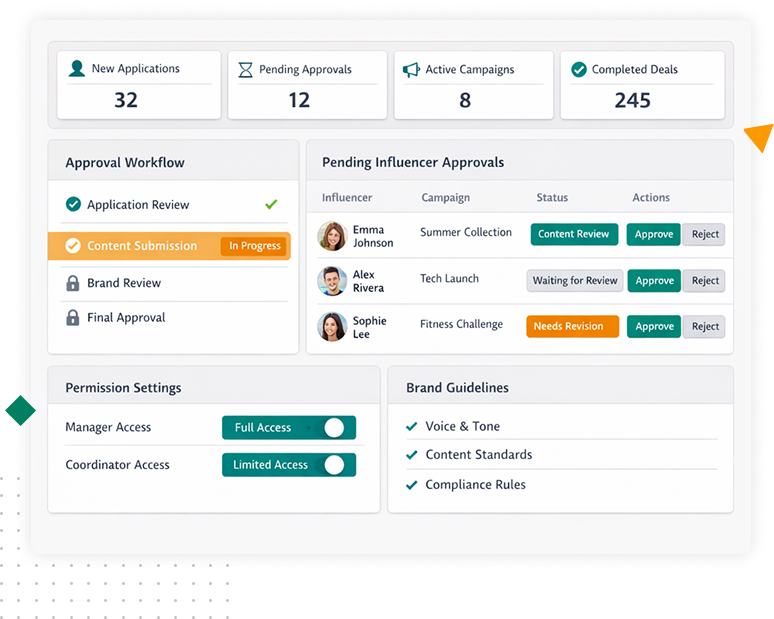This screenshot has height=619, width=774.
Task: Click the In Progress badge
Action: click(x=254, y=246)
